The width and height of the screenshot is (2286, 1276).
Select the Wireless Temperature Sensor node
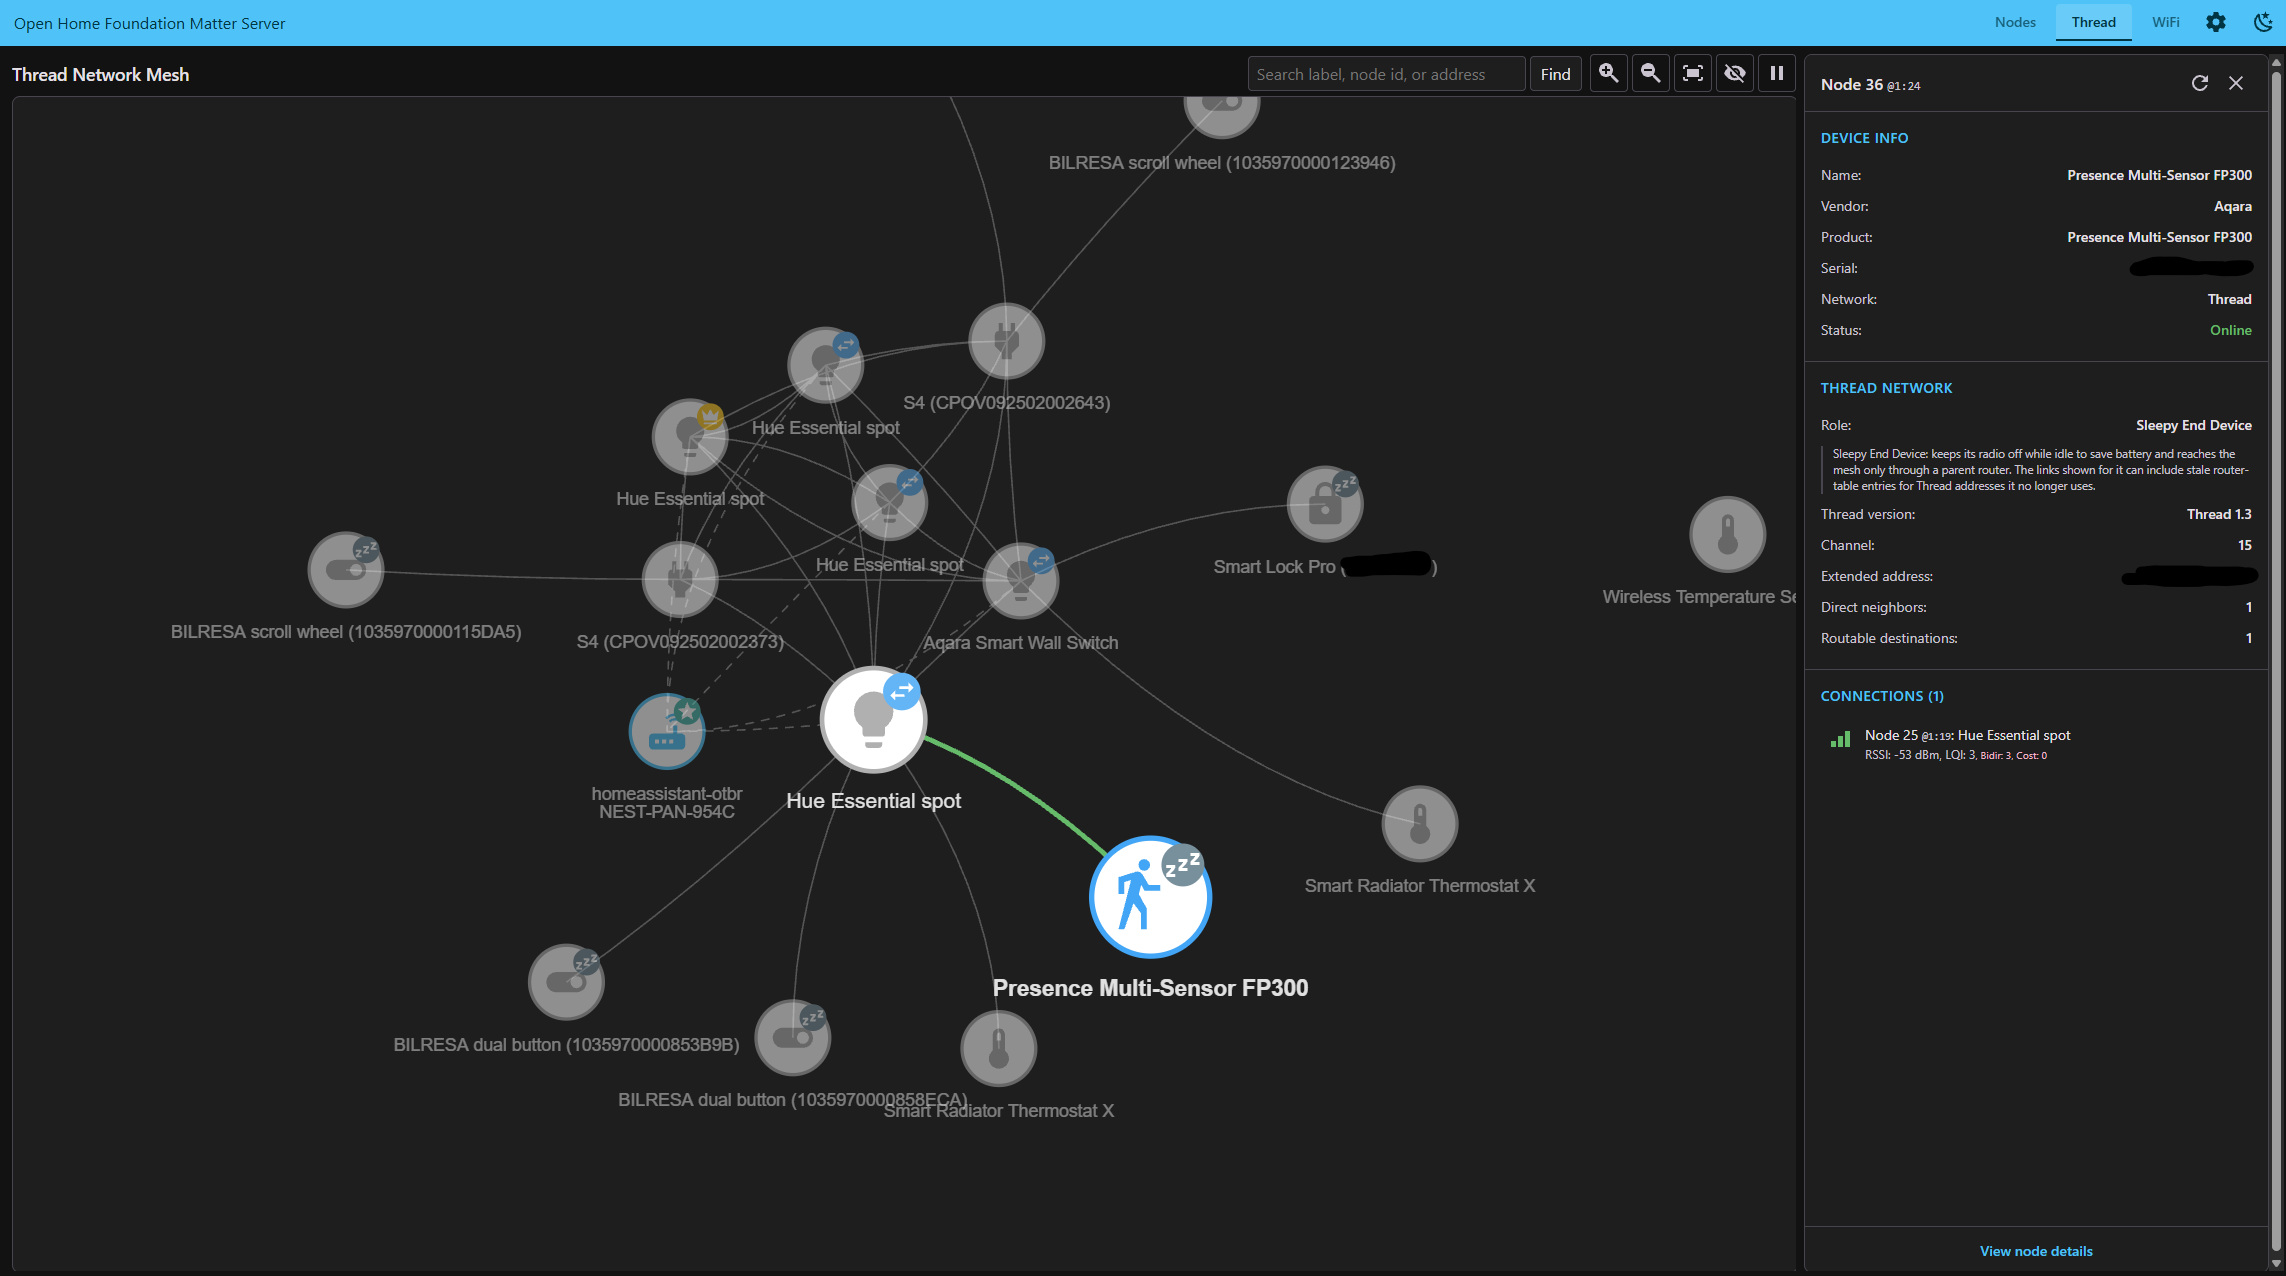point(1727,535)
